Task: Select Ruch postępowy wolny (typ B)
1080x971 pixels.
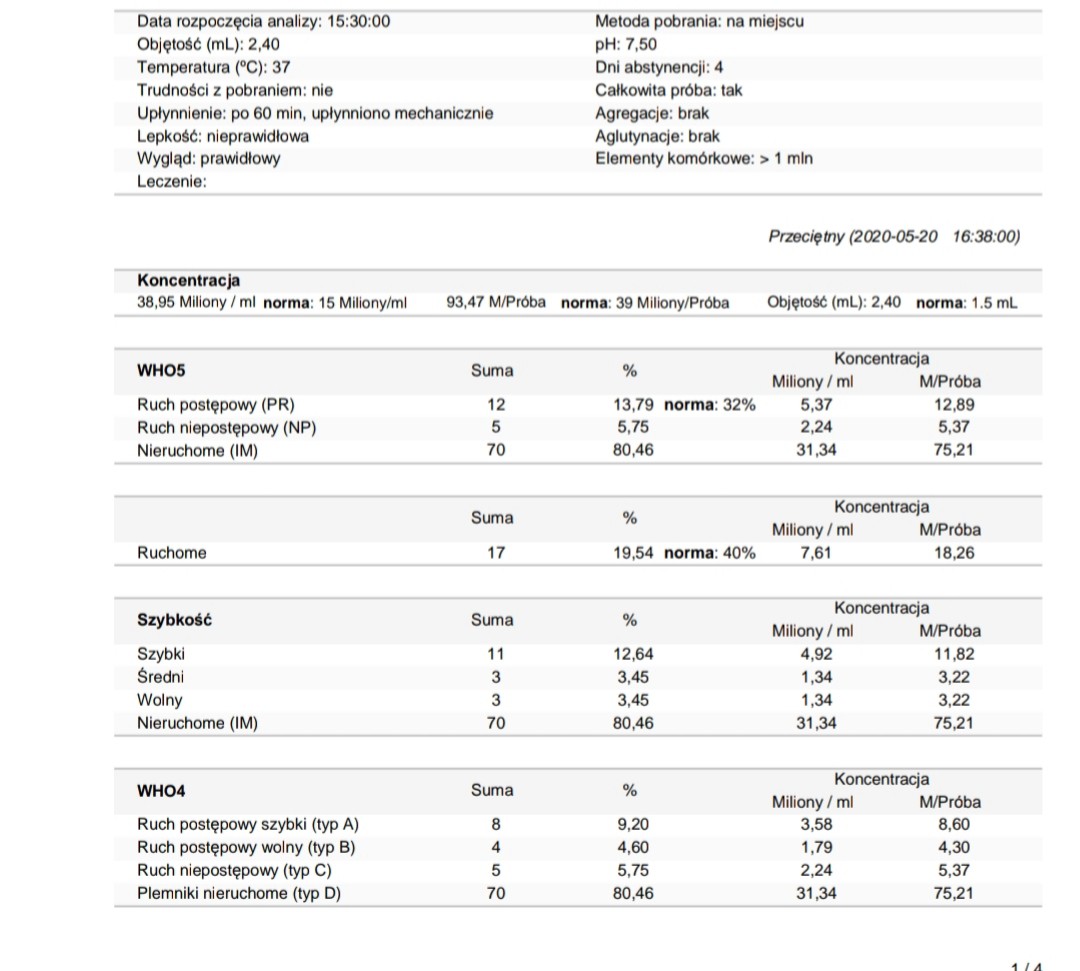Action: (x=246, y=848)
